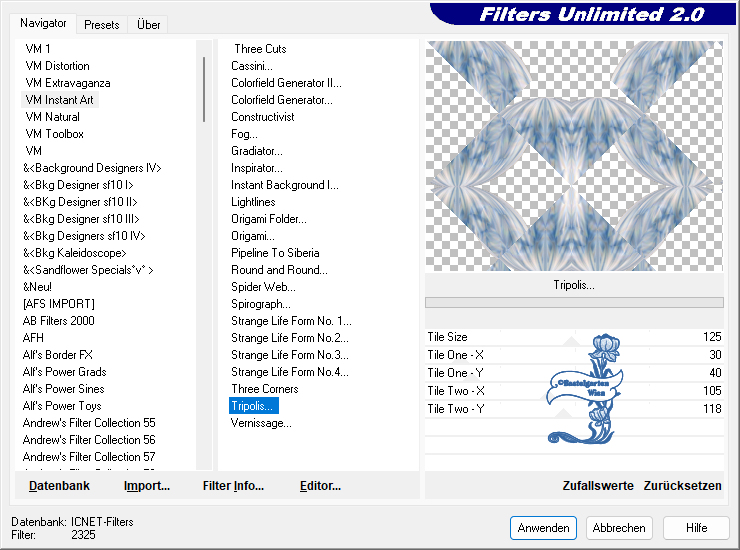
Task: Select VM Extravaganza category
Action: pos(68,83)
